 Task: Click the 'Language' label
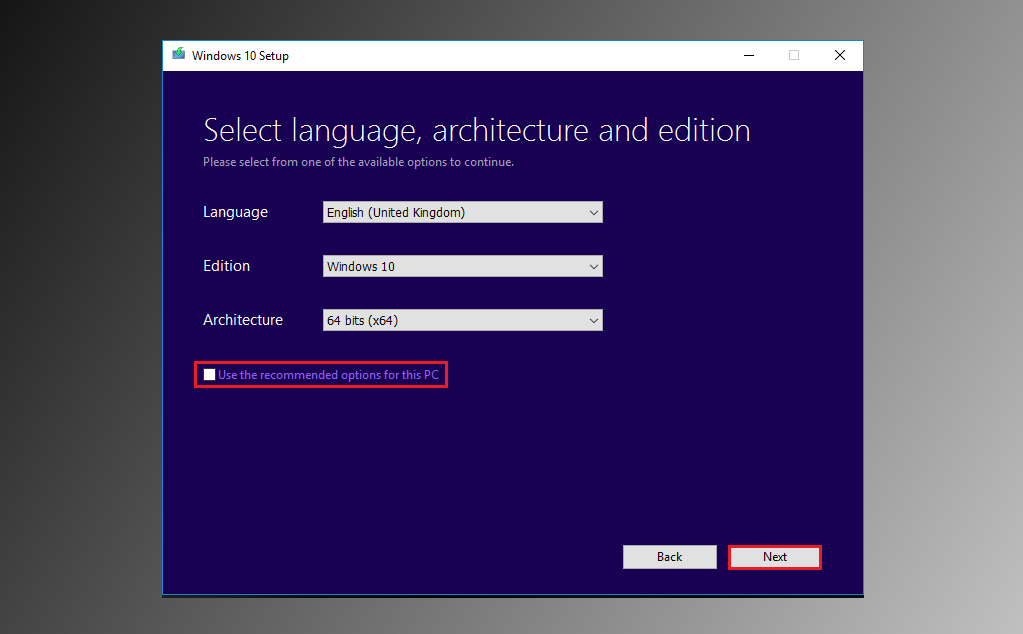coord(236,213)
